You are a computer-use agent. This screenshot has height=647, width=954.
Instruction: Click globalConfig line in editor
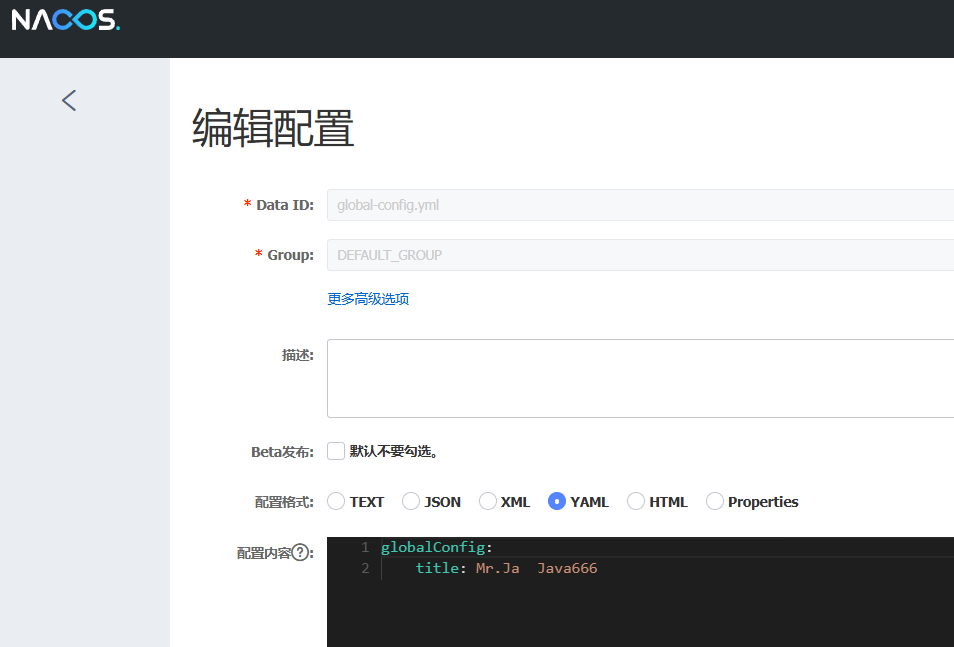[x=436, y=547]
